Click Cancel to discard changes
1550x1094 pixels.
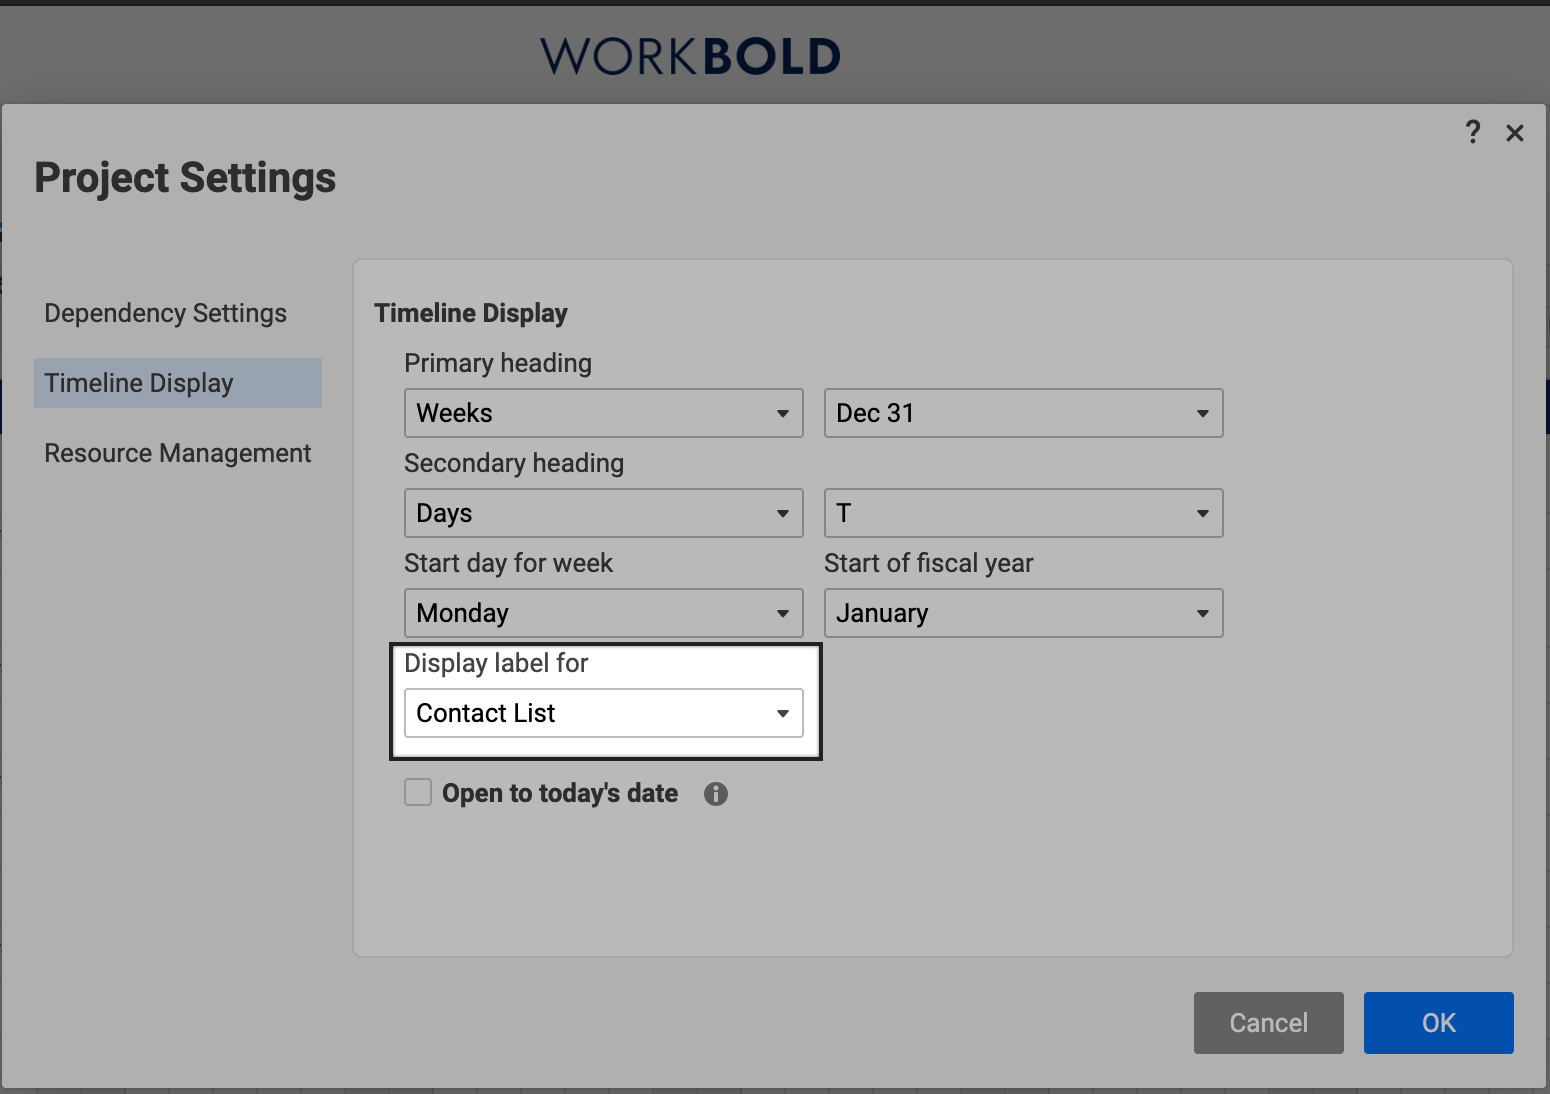[x=1268, y=1023]
